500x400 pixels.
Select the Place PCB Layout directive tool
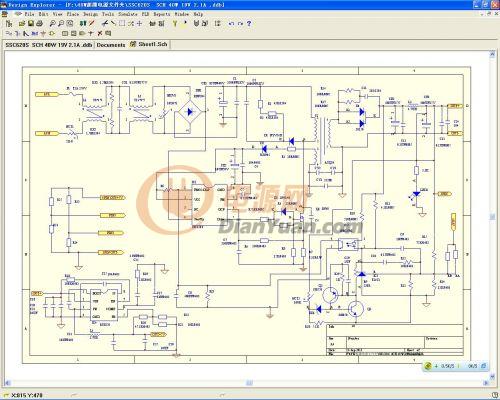coord(108,33)
